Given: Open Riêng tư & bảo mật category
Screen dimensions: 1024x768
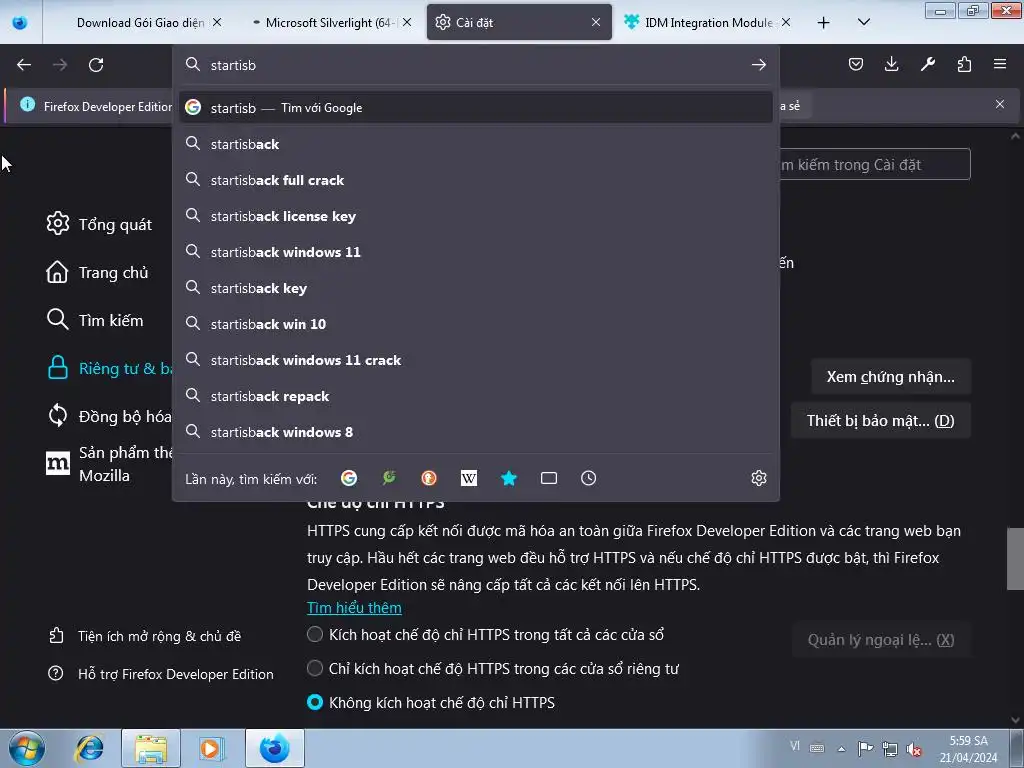Looking at the screenshot, I should 108,368.
